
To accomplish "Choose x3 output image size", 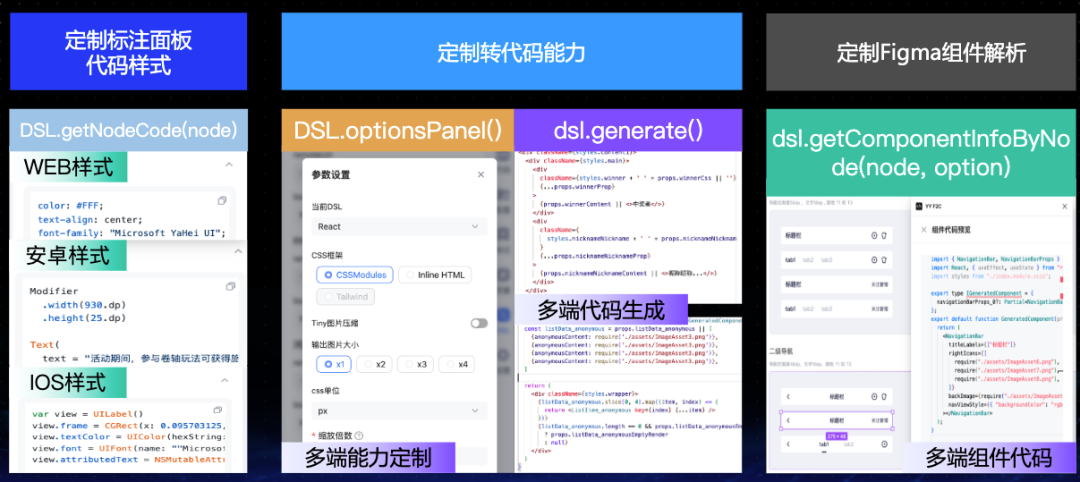I will (416, 364).
